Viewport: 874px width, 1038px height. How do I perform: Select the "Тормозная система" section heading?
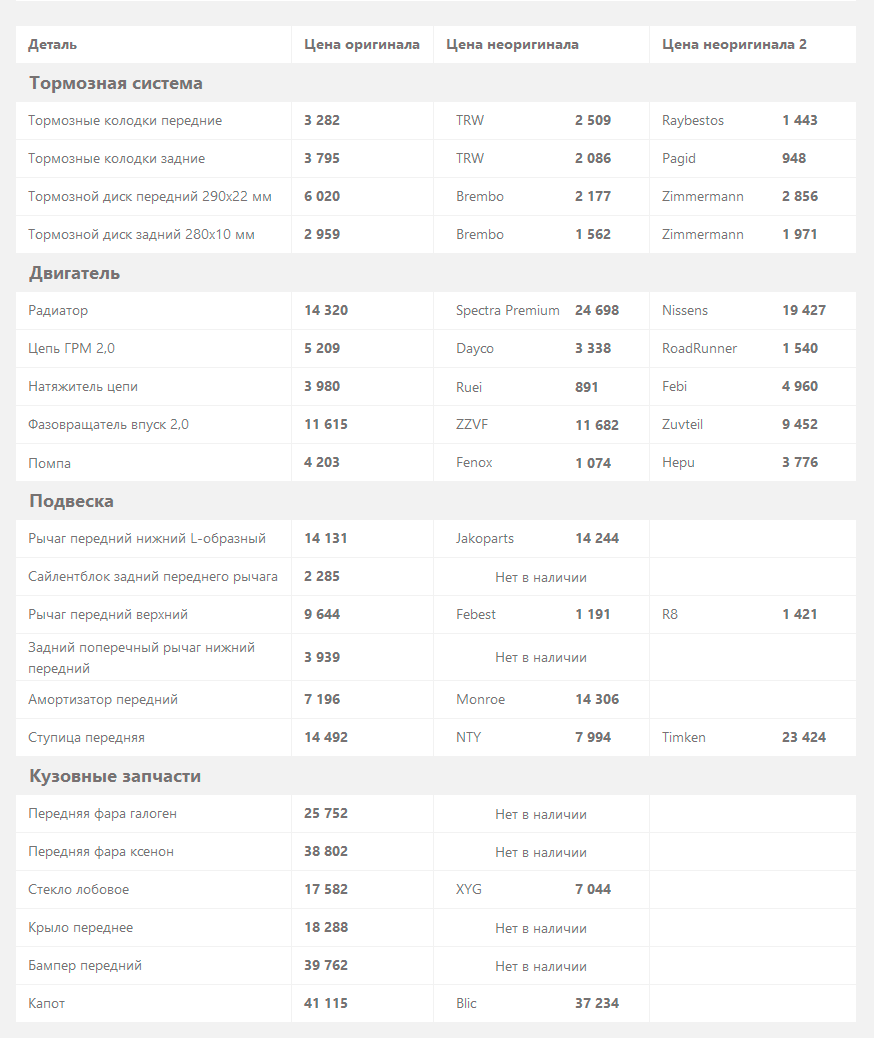(116, 83)
